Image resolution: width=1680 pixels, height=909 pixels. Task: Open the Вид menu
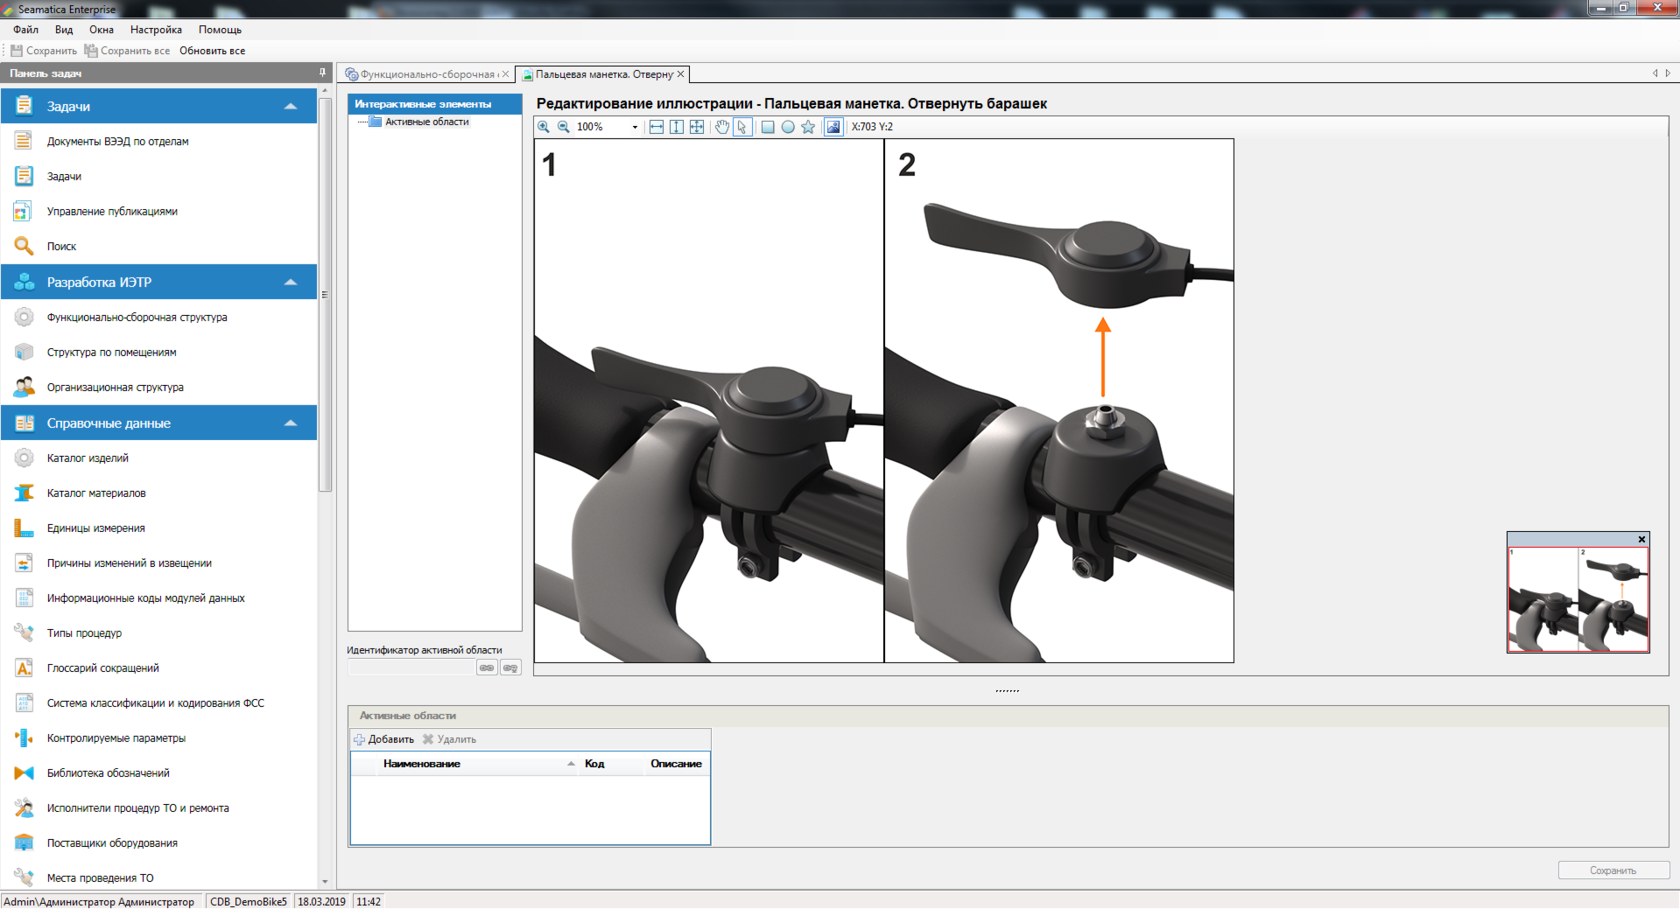tap(64, 30)
